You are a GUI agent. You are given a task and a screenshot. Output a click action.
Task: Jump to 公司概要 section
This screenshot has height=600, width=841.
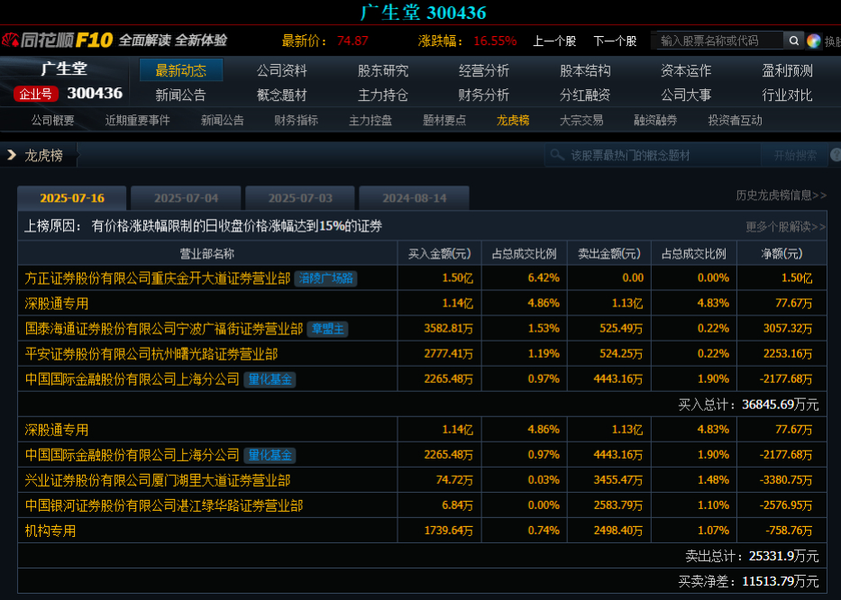pyautogui.click(x=53, y=121)
